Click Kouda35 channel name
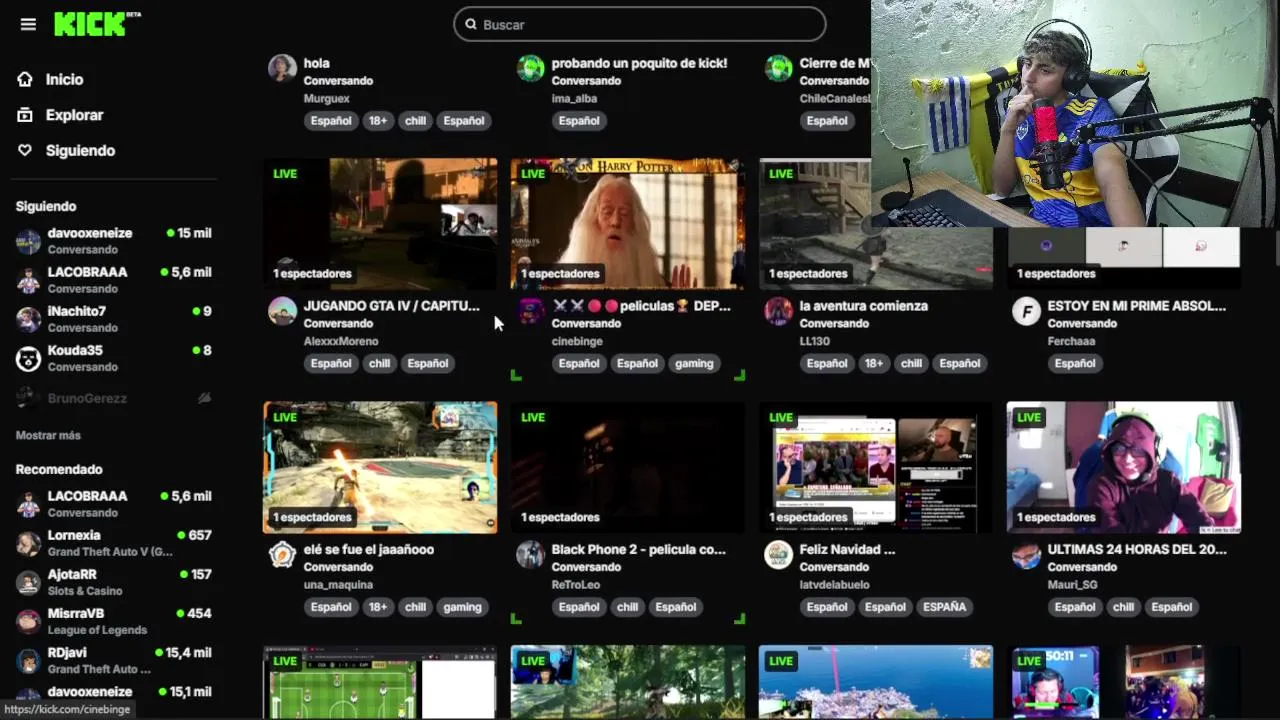The image size is (1280, 720). pyautogui.click(x=75, y=350)
